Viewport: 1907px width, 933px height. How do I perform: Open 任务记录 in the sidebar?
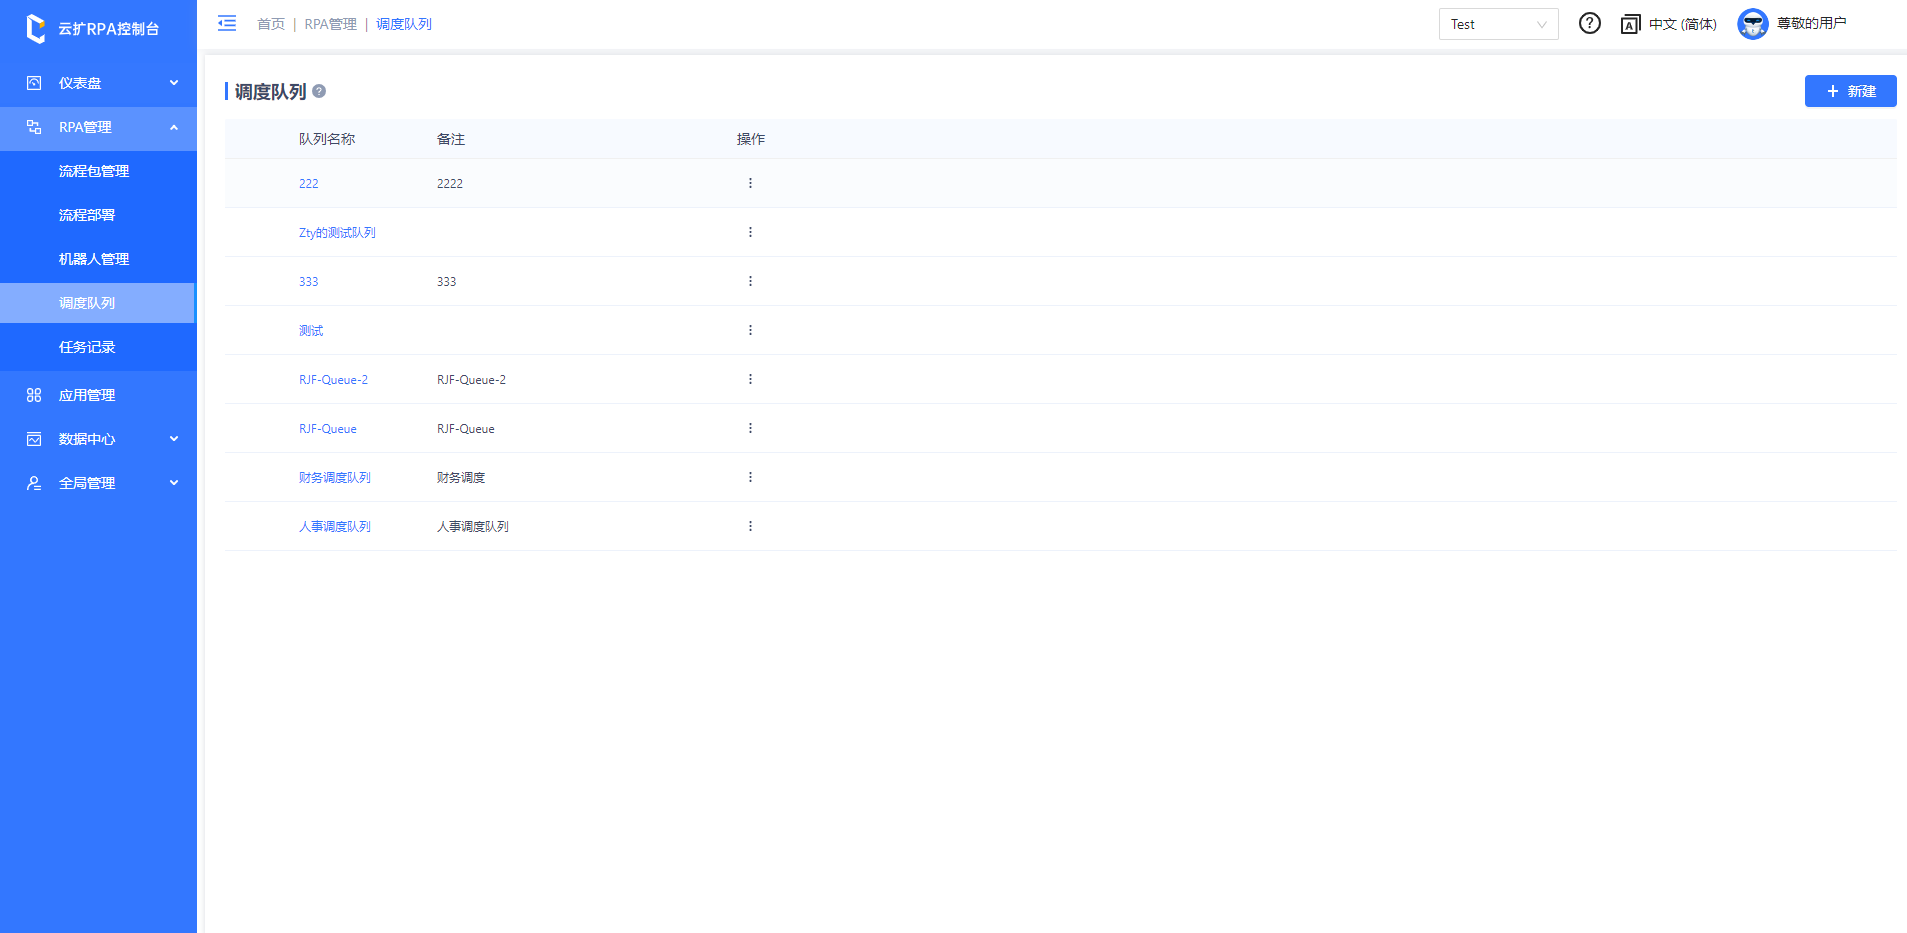point(87,347)
